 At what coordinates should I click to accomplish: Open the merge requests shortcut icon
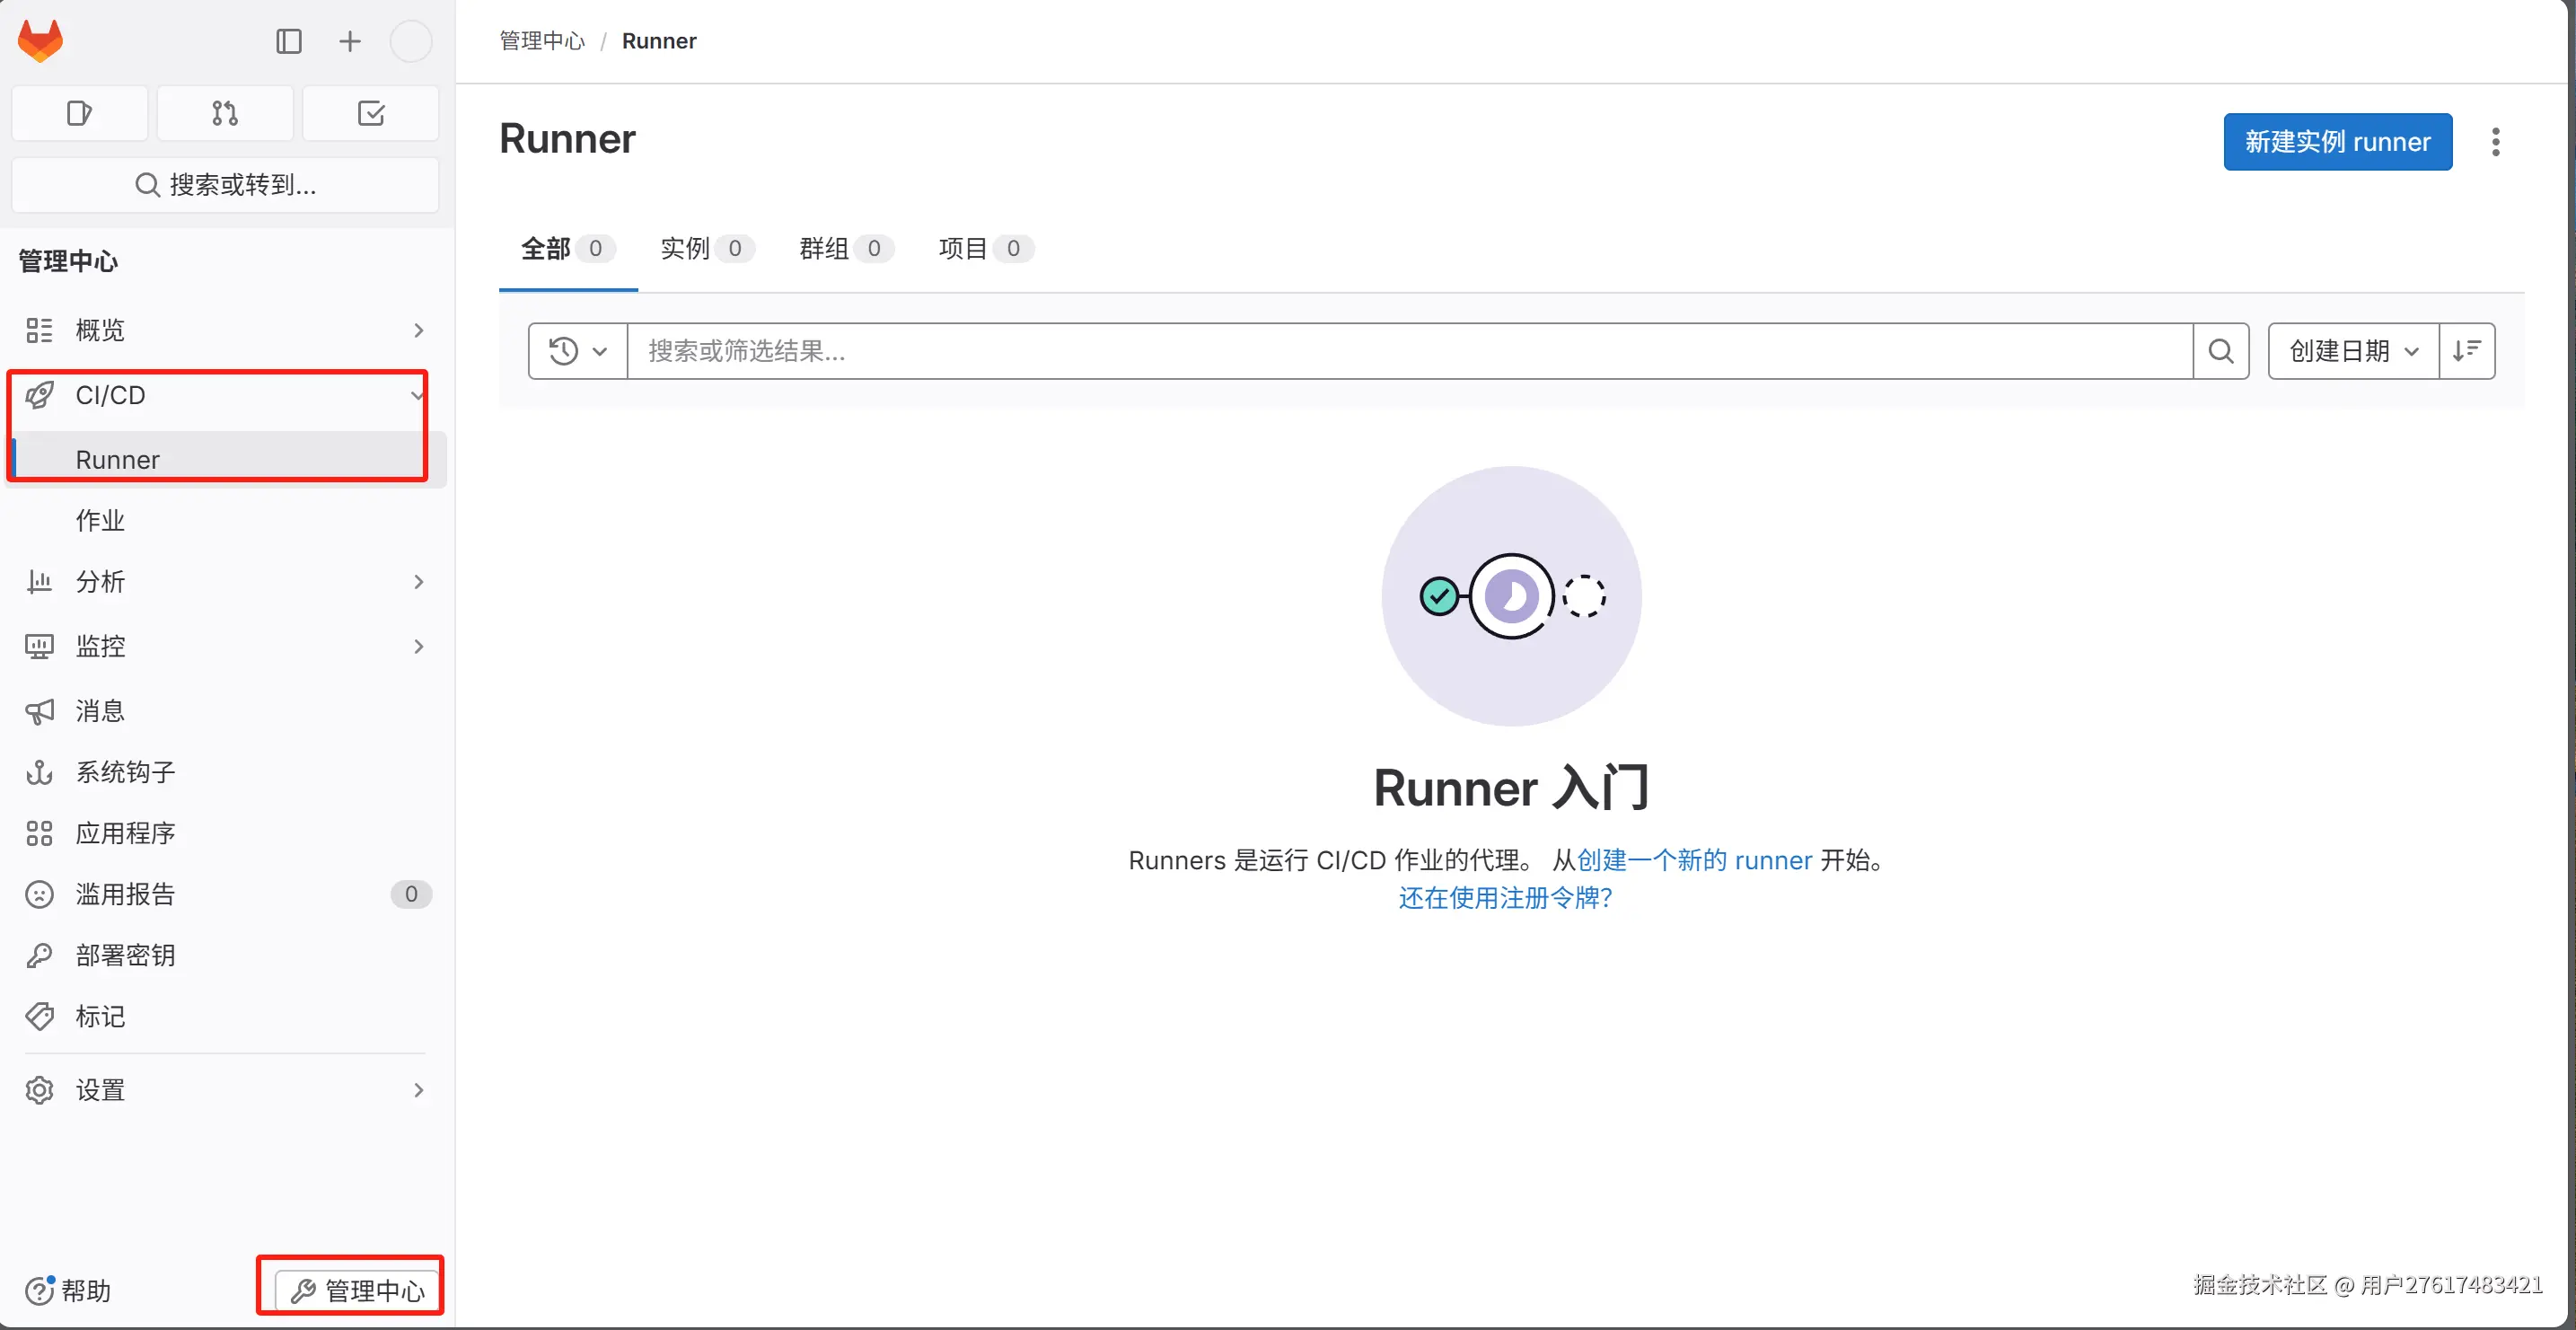click(x=225, y=113)
